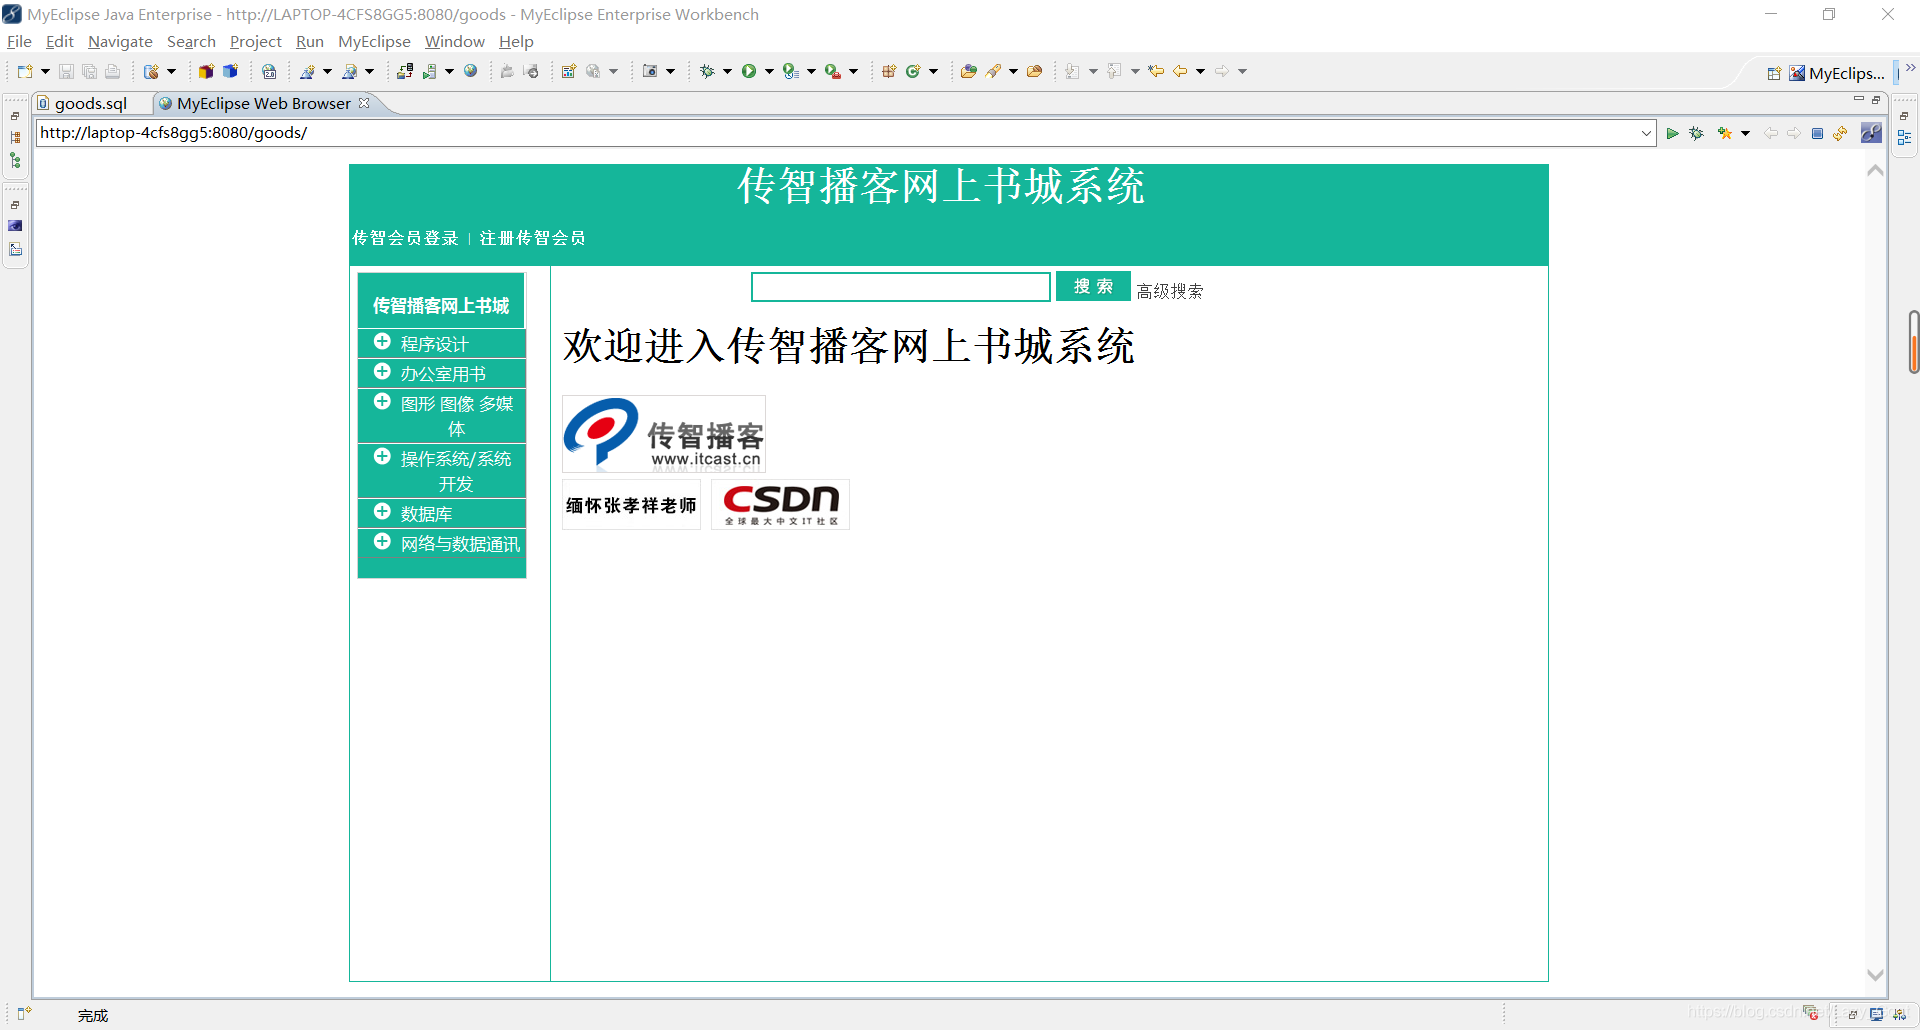Minimize the editor area pane
This screenshot has width=1920, height=1030.
coord(1858,99)
